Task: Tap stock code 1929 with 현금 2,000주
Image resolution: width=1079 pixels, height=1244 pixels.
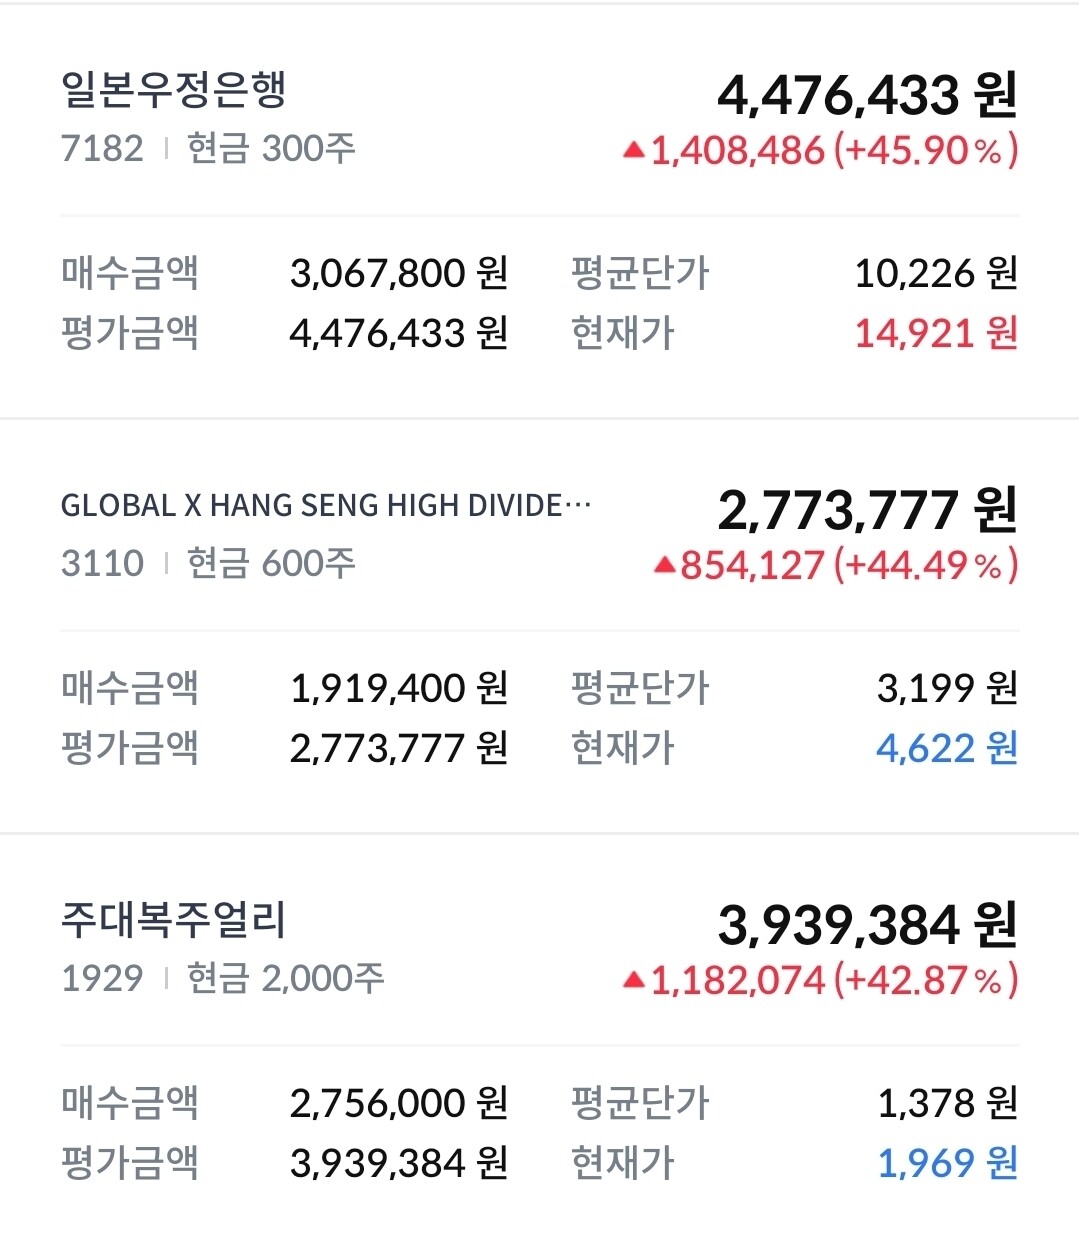Action: pos(102,979)
